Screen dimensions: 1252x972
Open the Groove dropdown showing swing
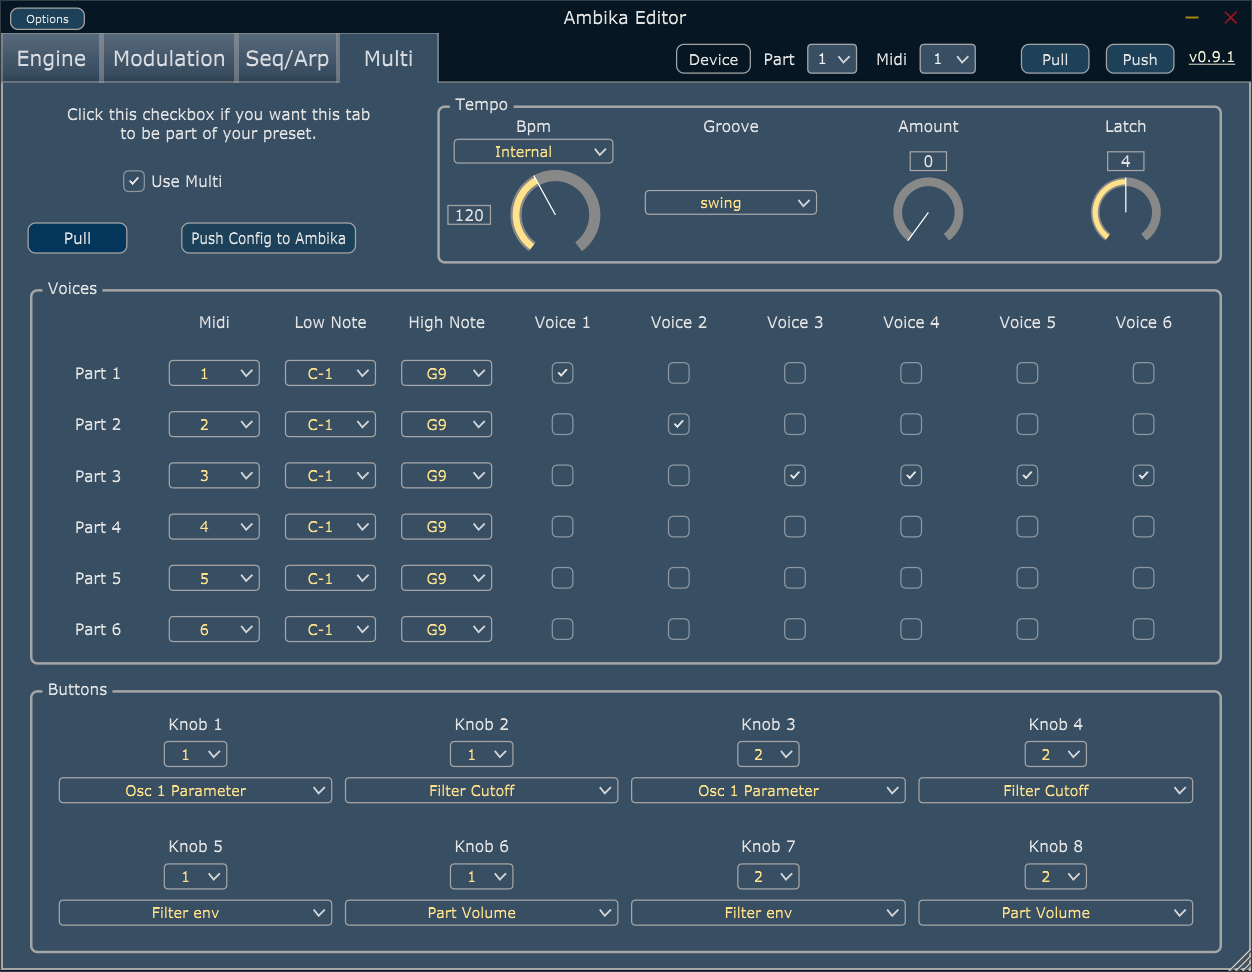tap(730, 203)
